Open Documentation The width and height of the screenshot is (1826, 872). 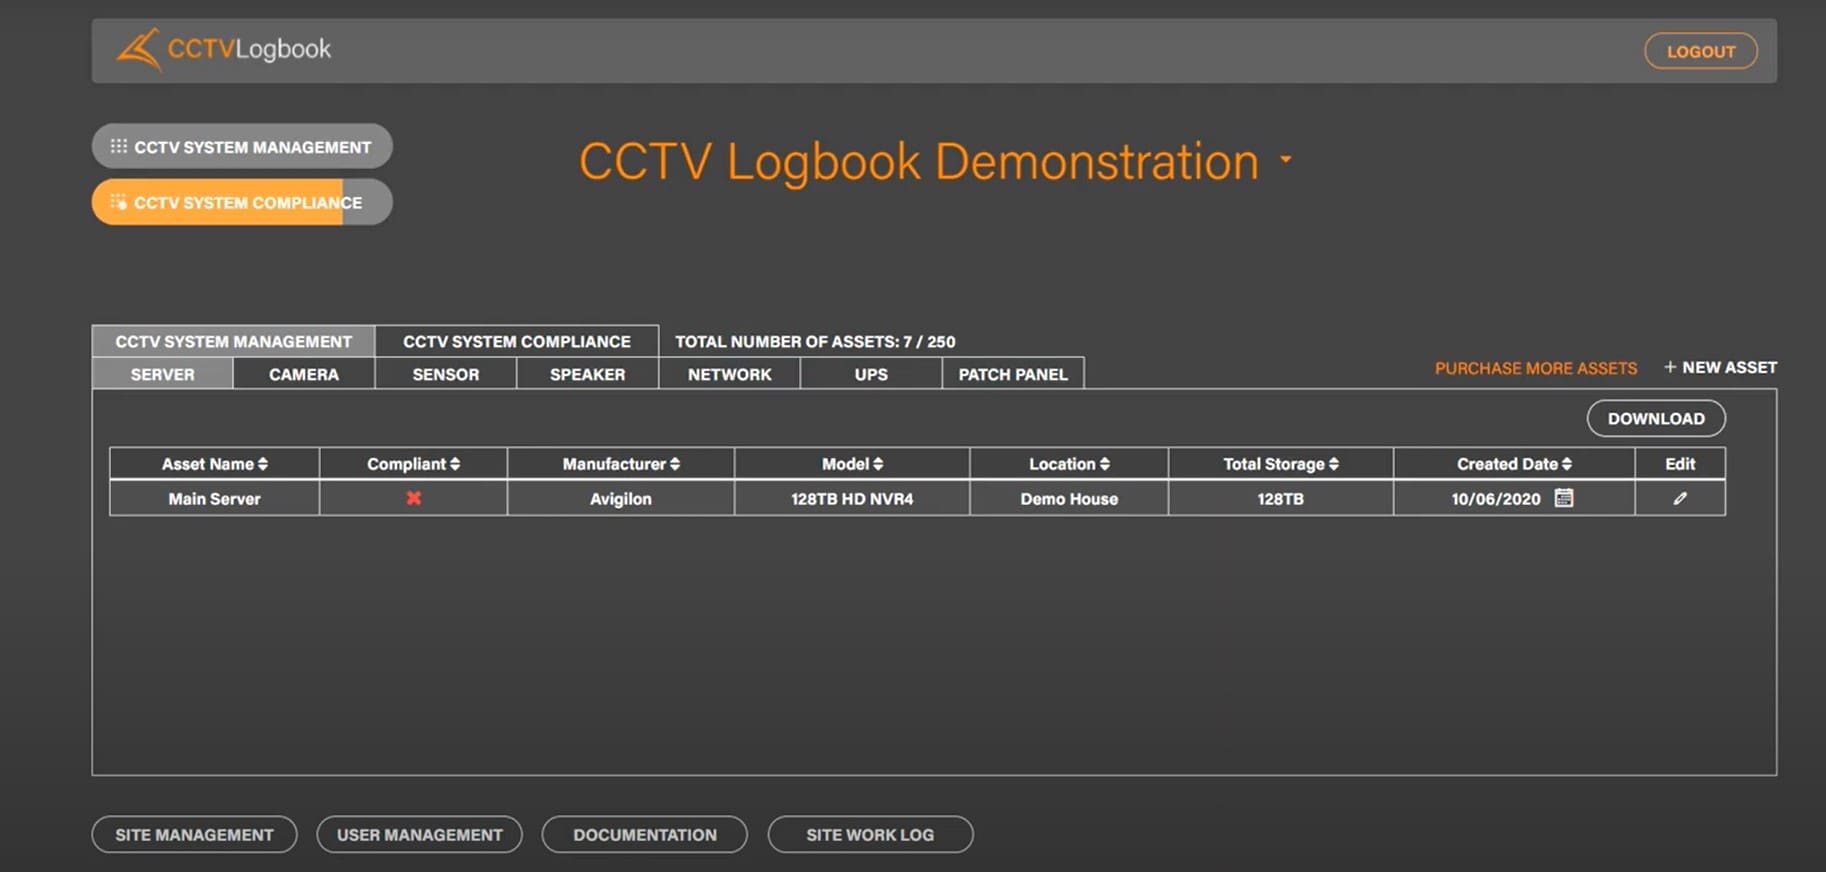(x=645, y=834)
